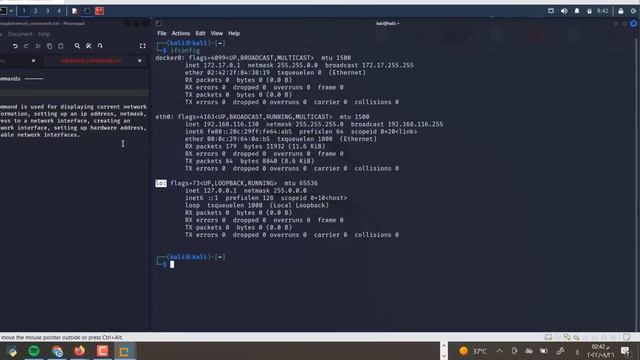640x360 pixels.
Task: Open Firefox from the Windows taskbar
Action: (80, 351)
